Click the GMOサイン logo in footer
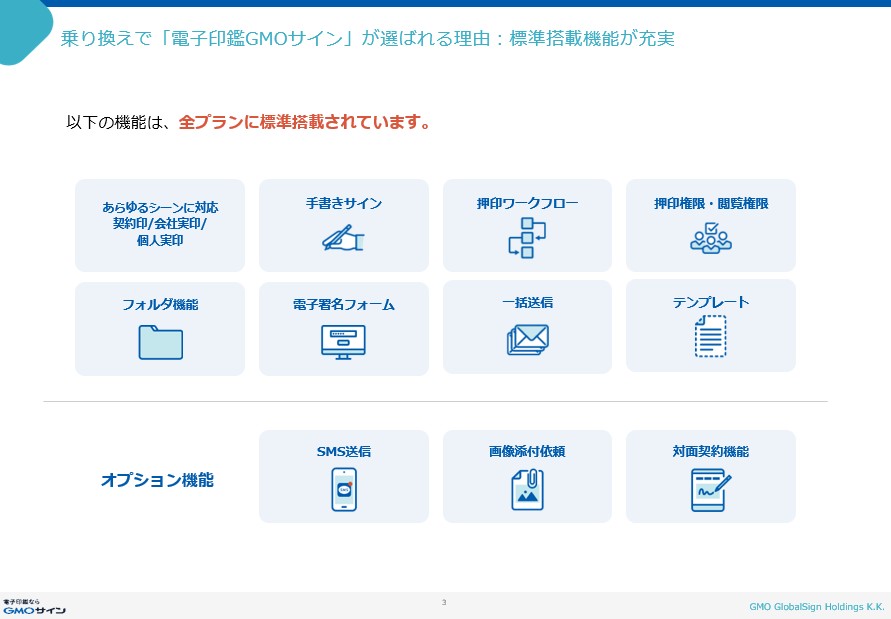The height and width of the screenshot is (619, 891). pos(34,606)
